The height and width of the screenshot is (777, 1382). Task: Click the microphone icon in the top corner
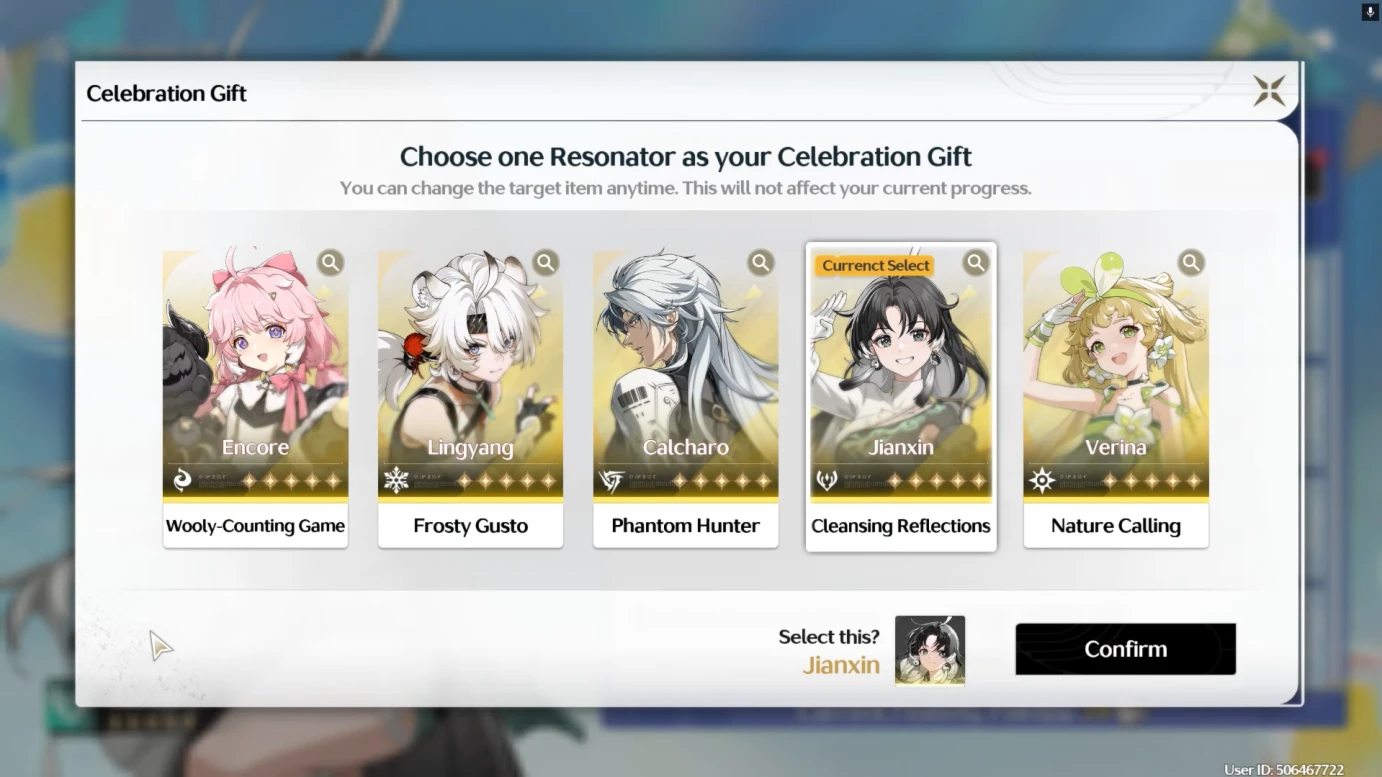[1370, 12]
